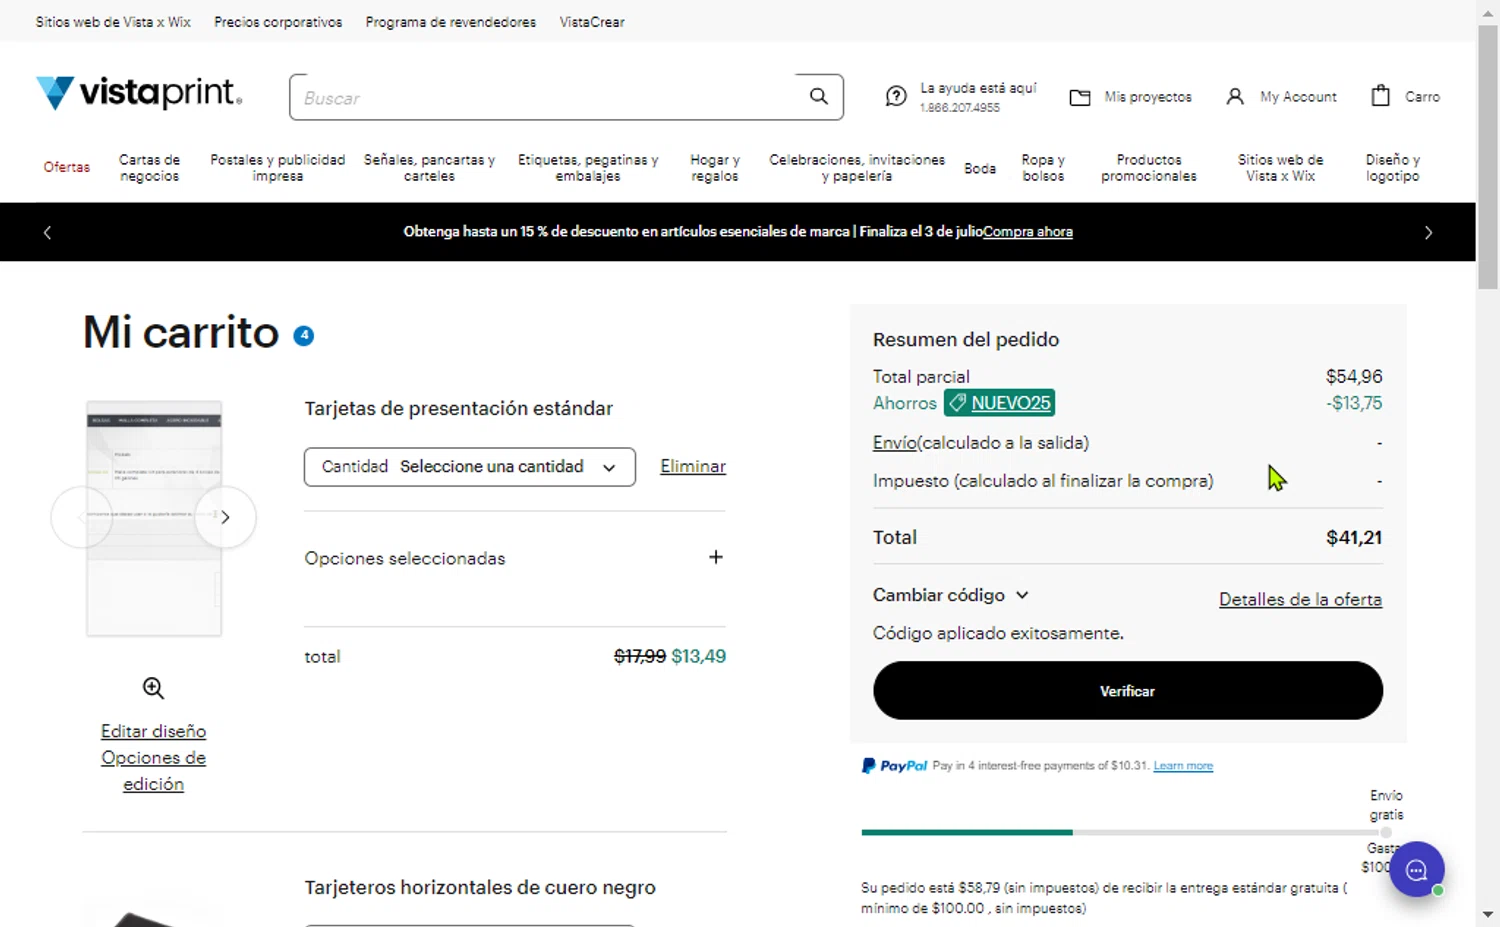Go to next promo banner arrow
Viewport: 1500px width, 927px height.
tap(1428, 232)
